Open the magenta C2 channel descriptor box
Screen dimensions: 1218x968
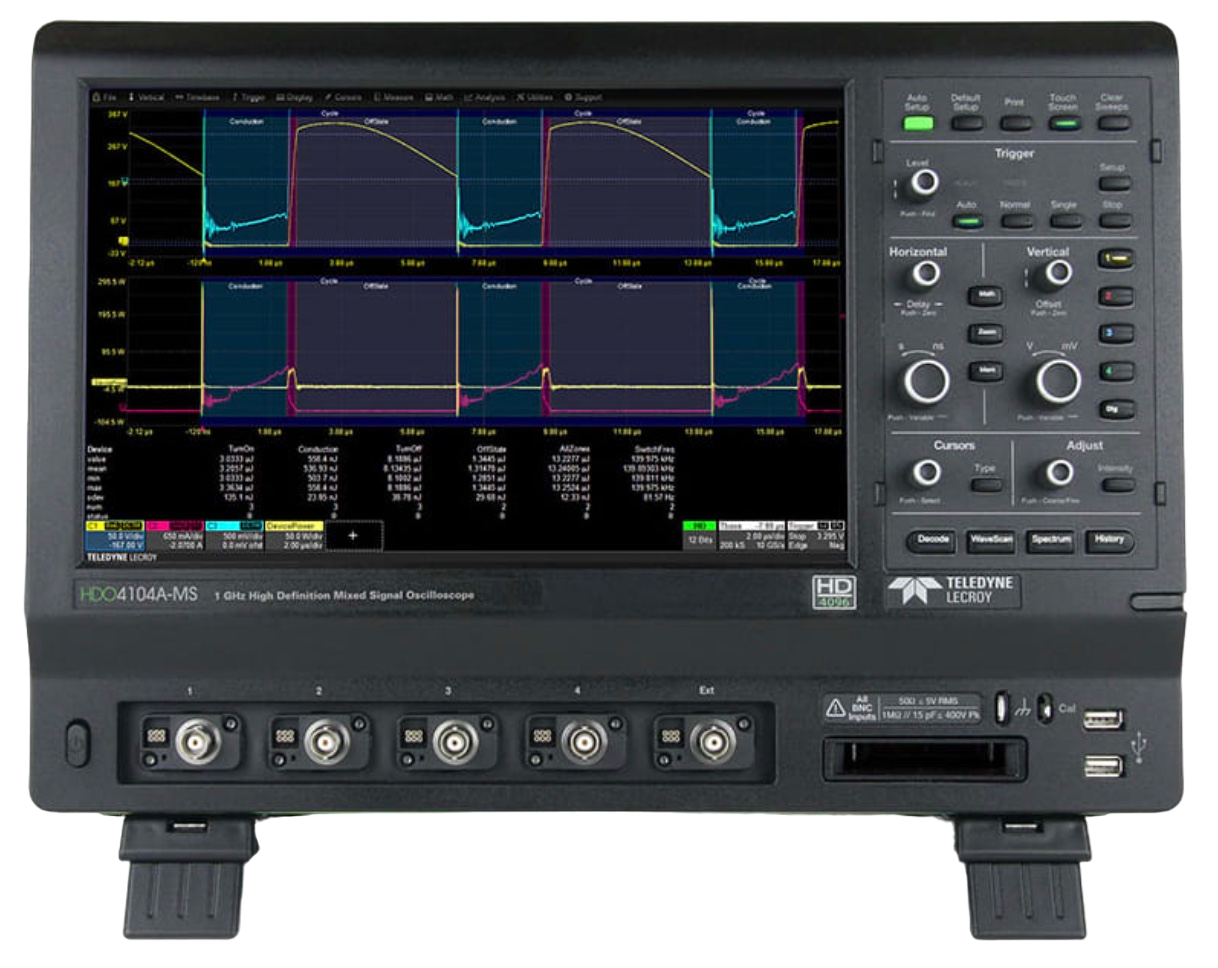pos(175,535)
